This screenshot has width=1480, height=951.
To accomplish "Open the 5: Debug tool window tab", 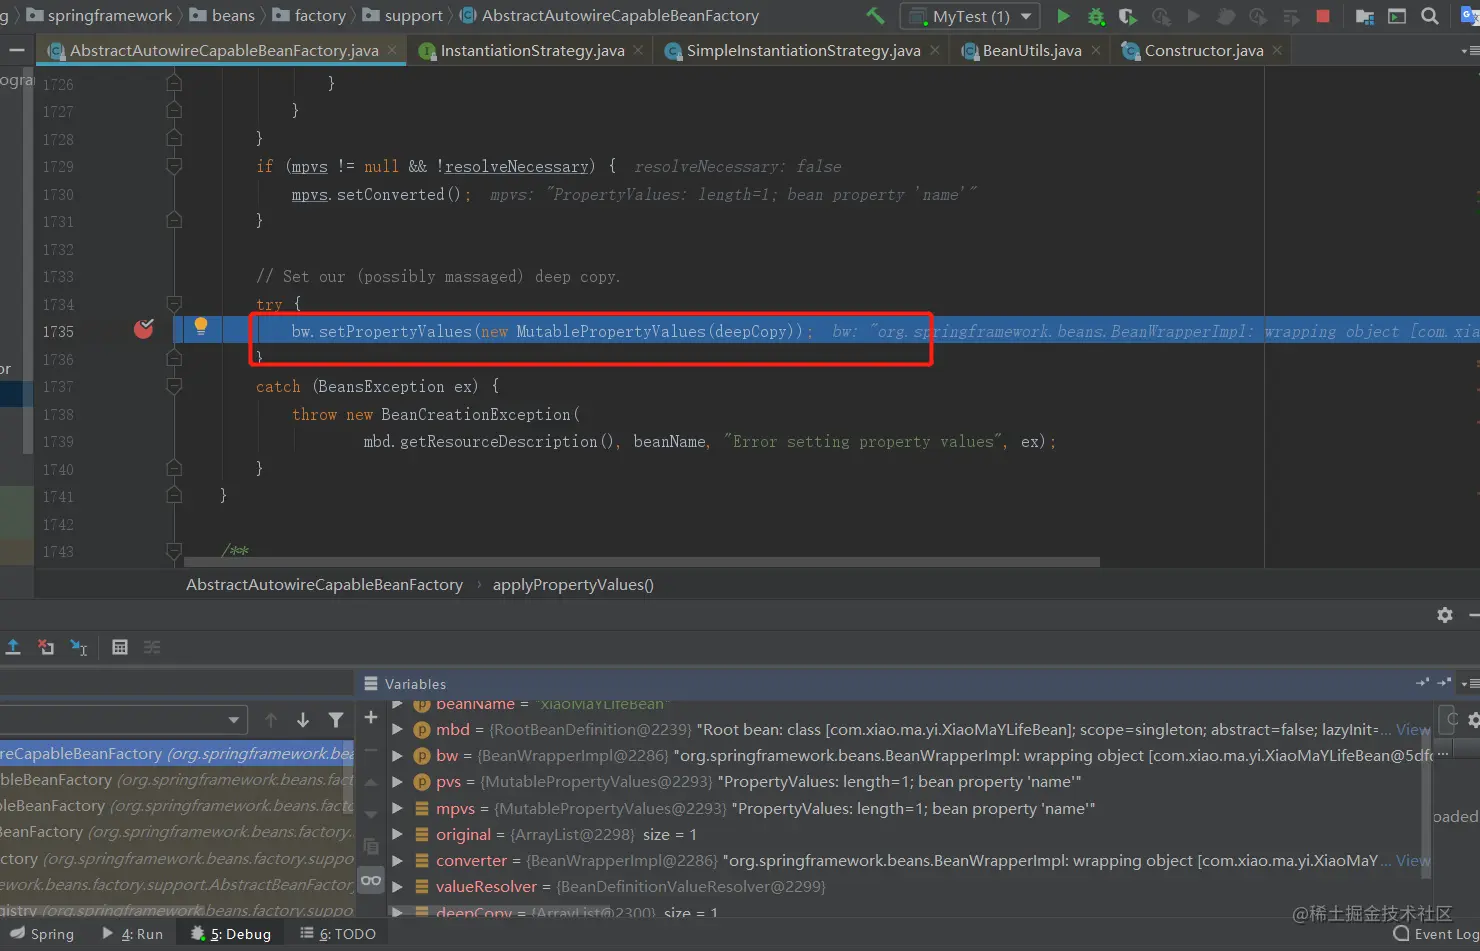I will (x=231, y=934).
